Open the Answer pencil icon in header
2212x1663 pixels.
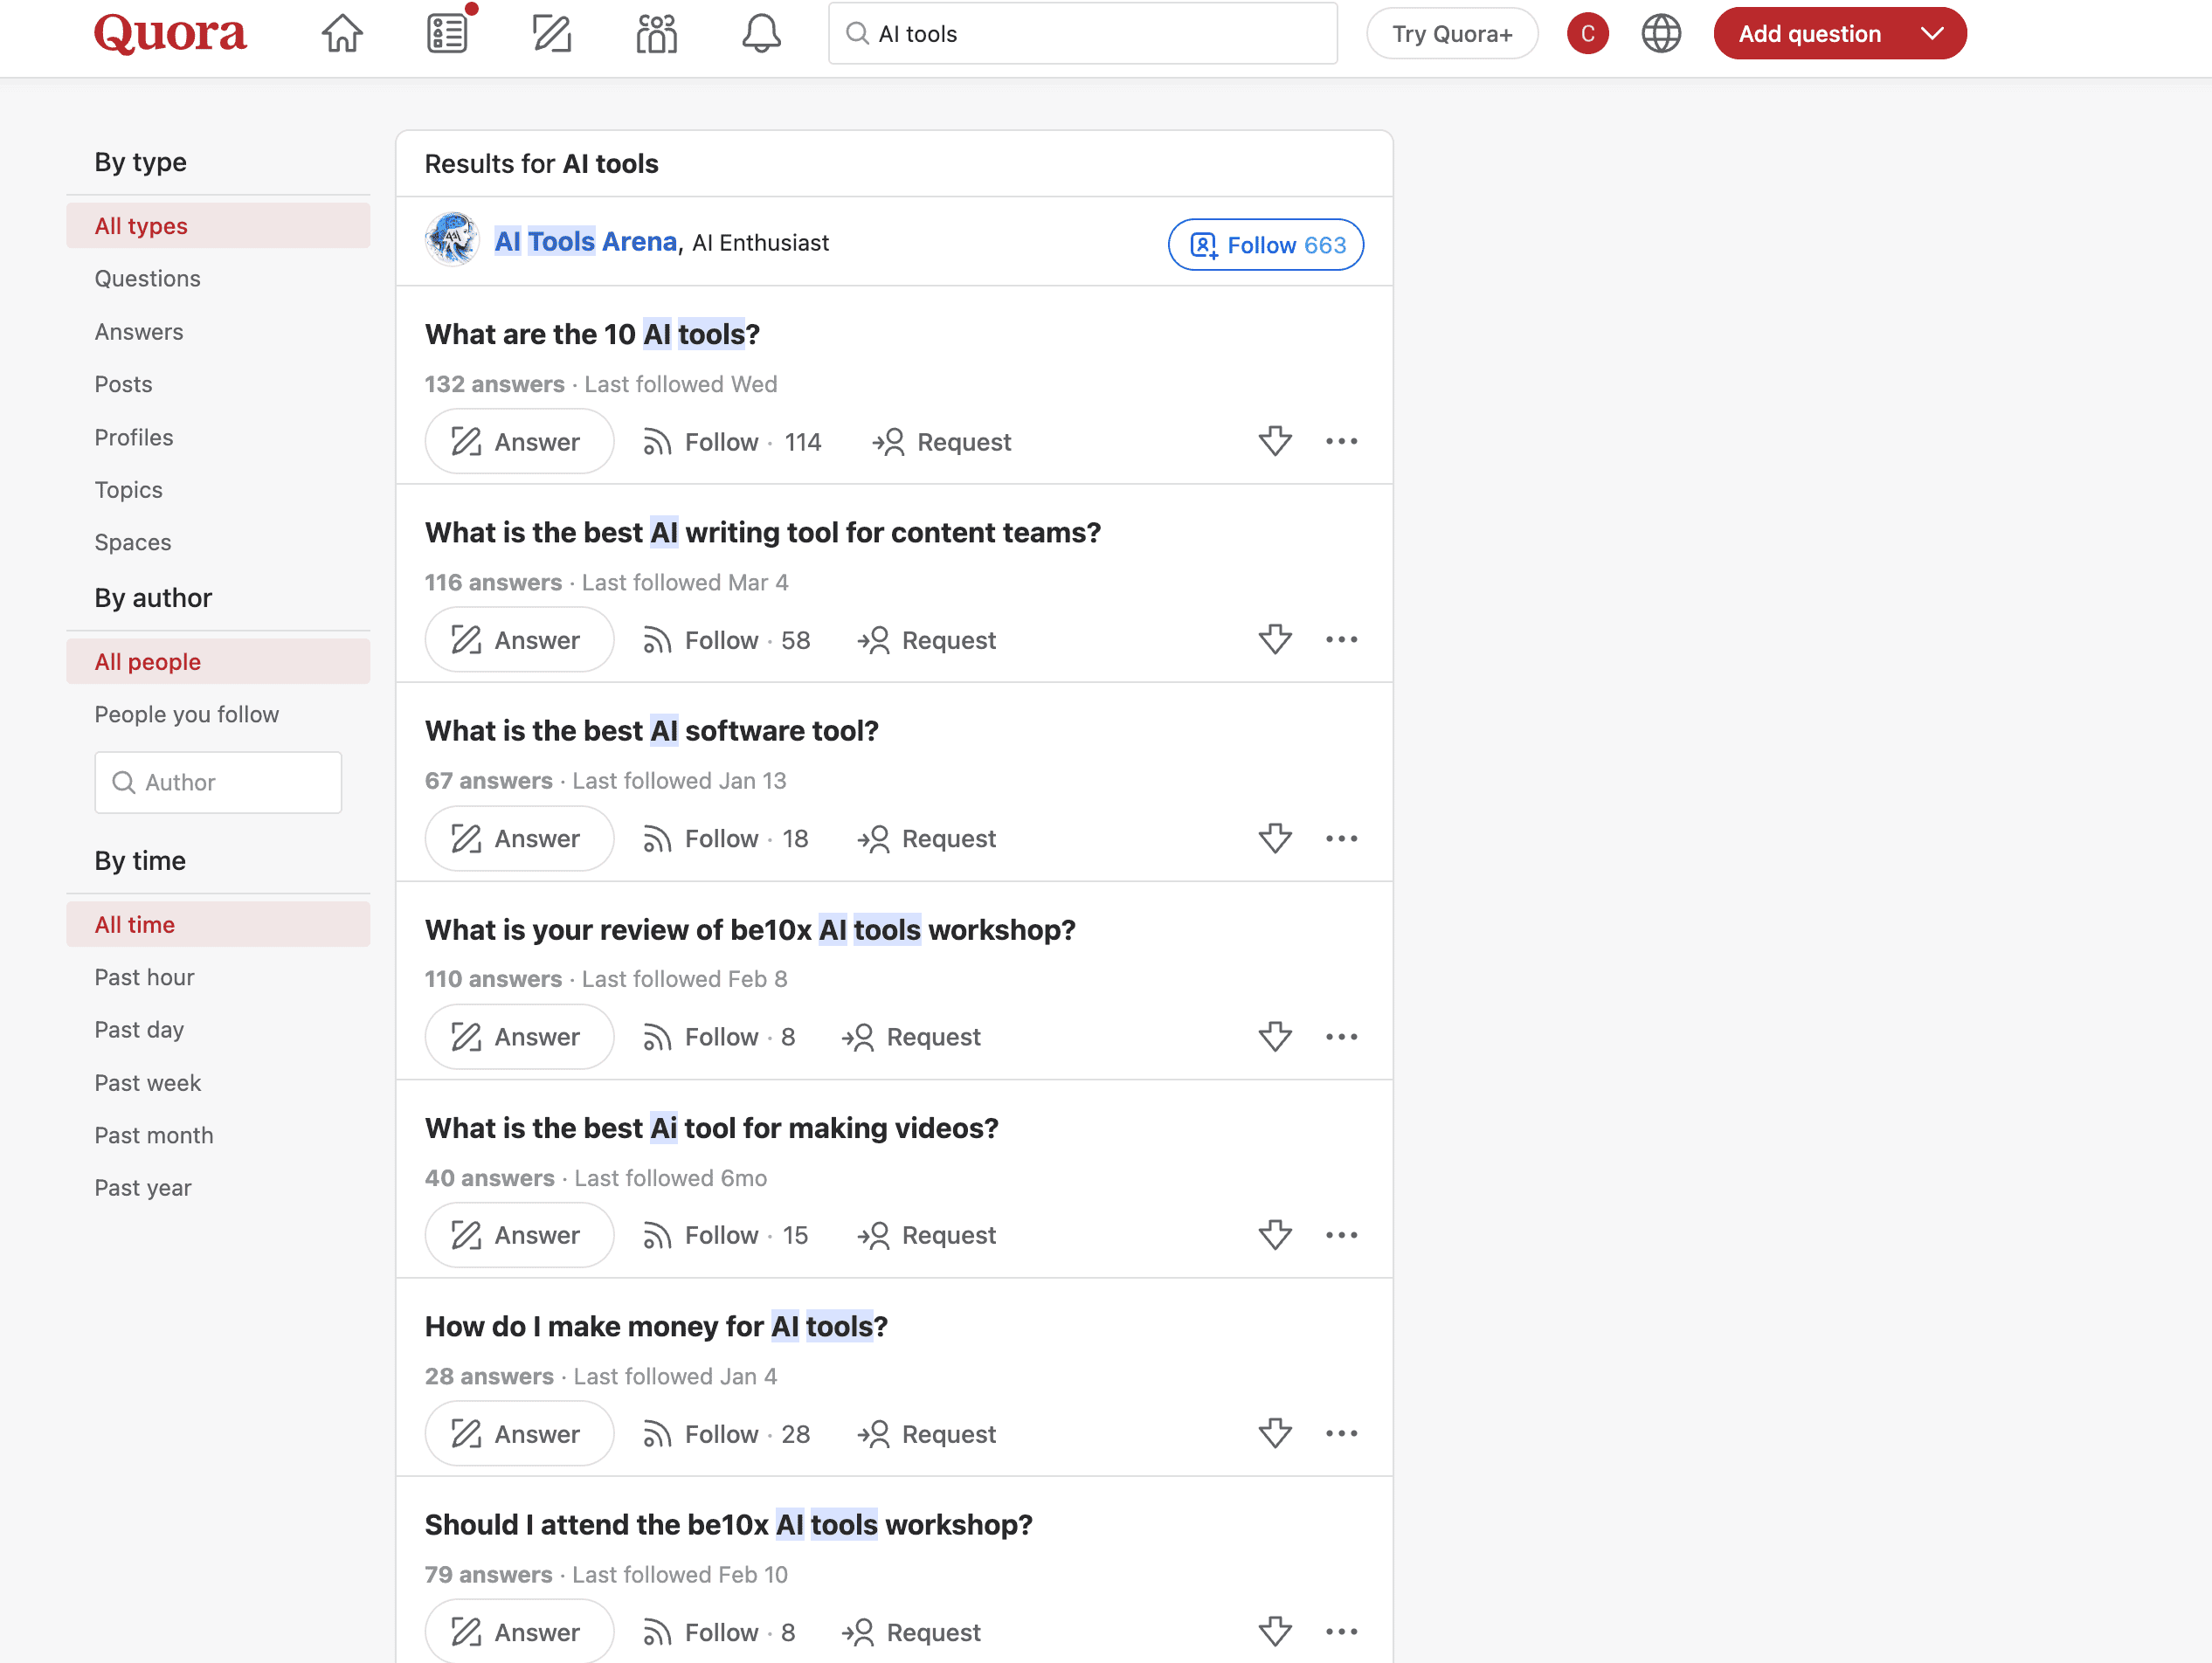551,34
